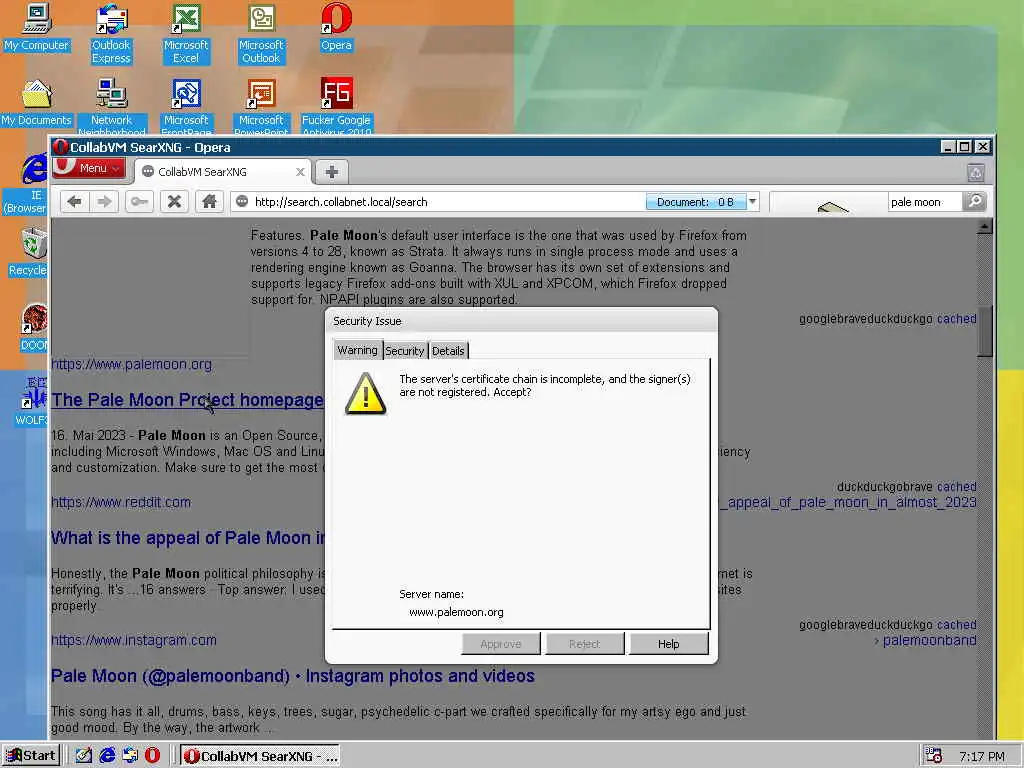Go to Opera's Home page button

click(x=209, y=202)
